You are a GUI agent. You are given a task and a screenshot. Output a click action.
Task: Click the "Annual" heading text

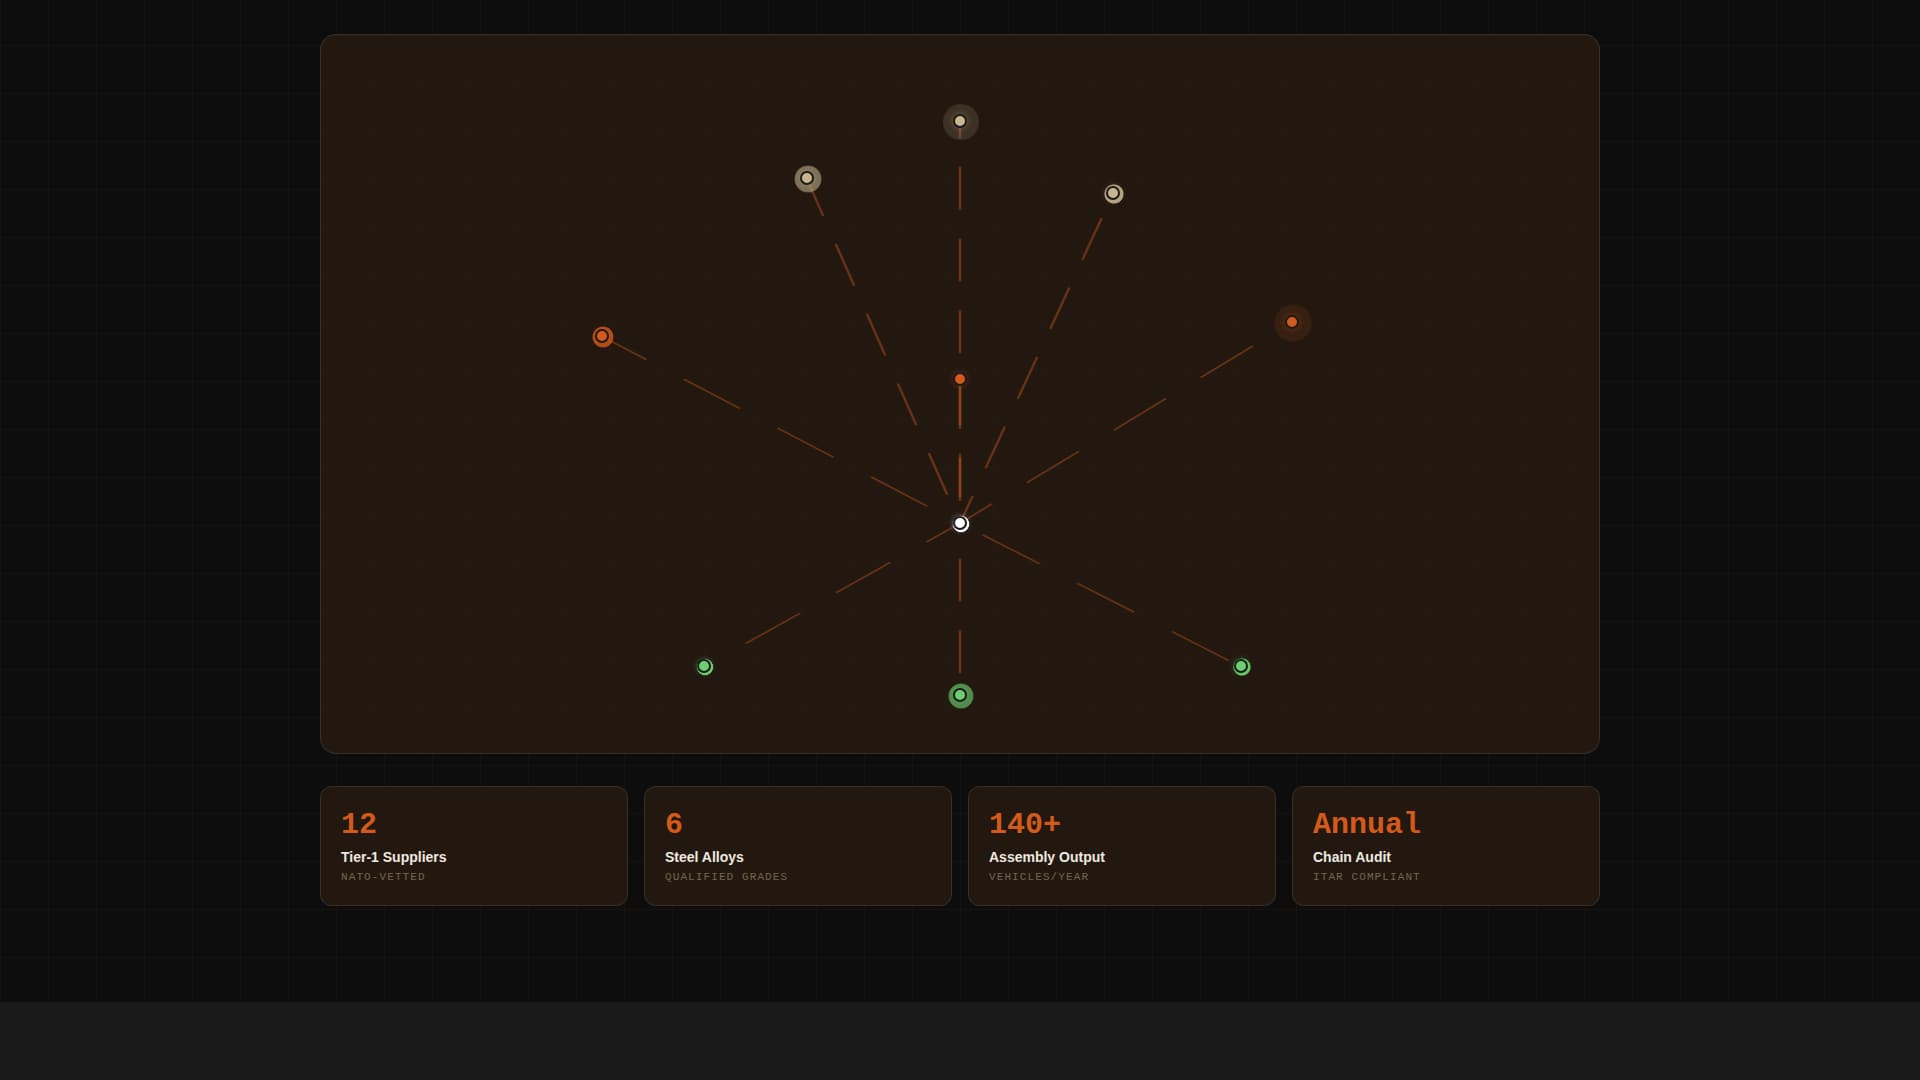coord(1366,824)
